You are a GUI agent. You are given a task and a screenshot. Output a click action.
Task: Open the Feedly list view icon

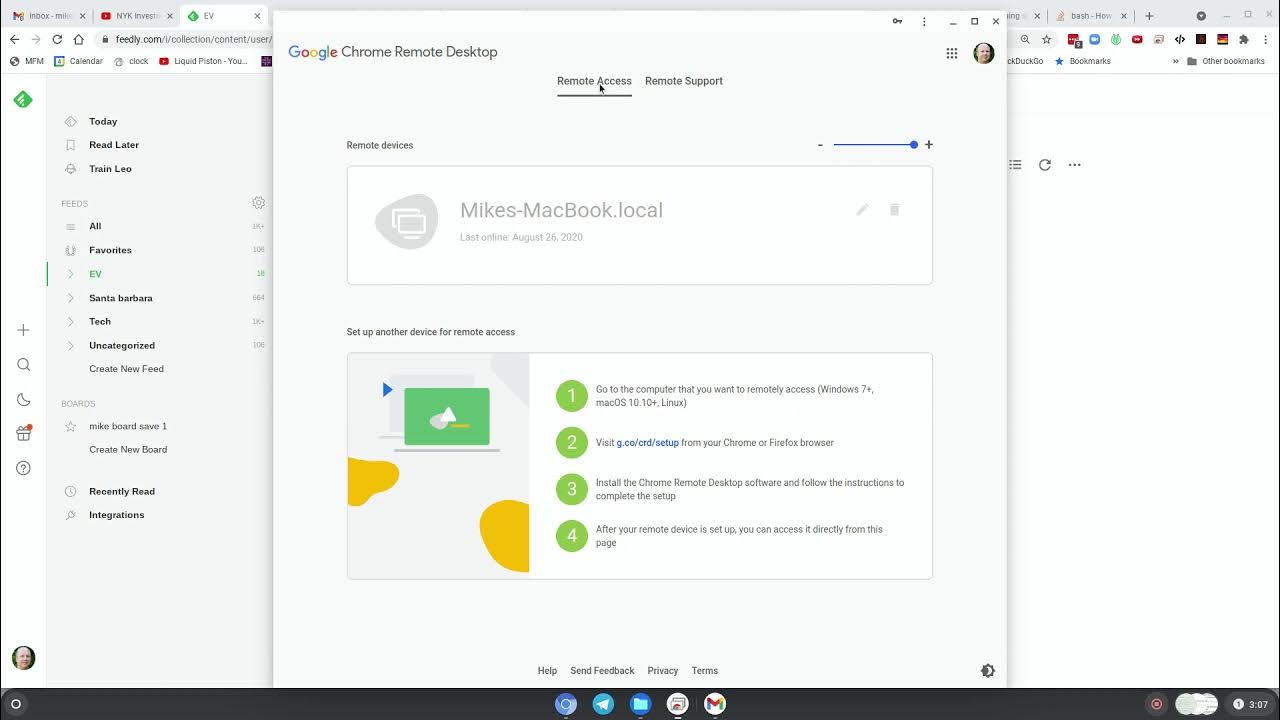tap(1015, 165)
